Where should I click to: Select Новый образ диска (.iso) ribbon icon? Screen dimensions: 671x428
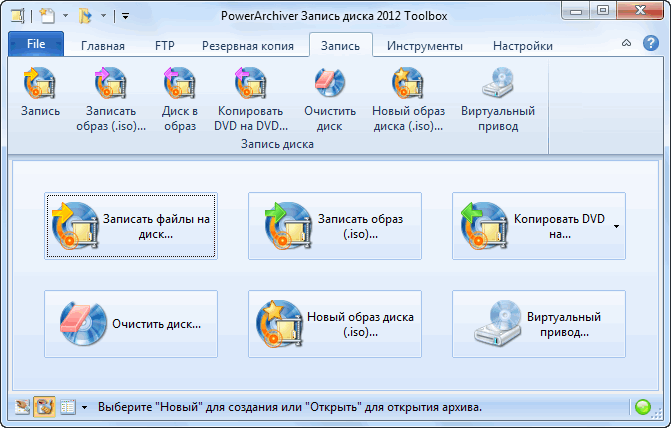point(408,99)
